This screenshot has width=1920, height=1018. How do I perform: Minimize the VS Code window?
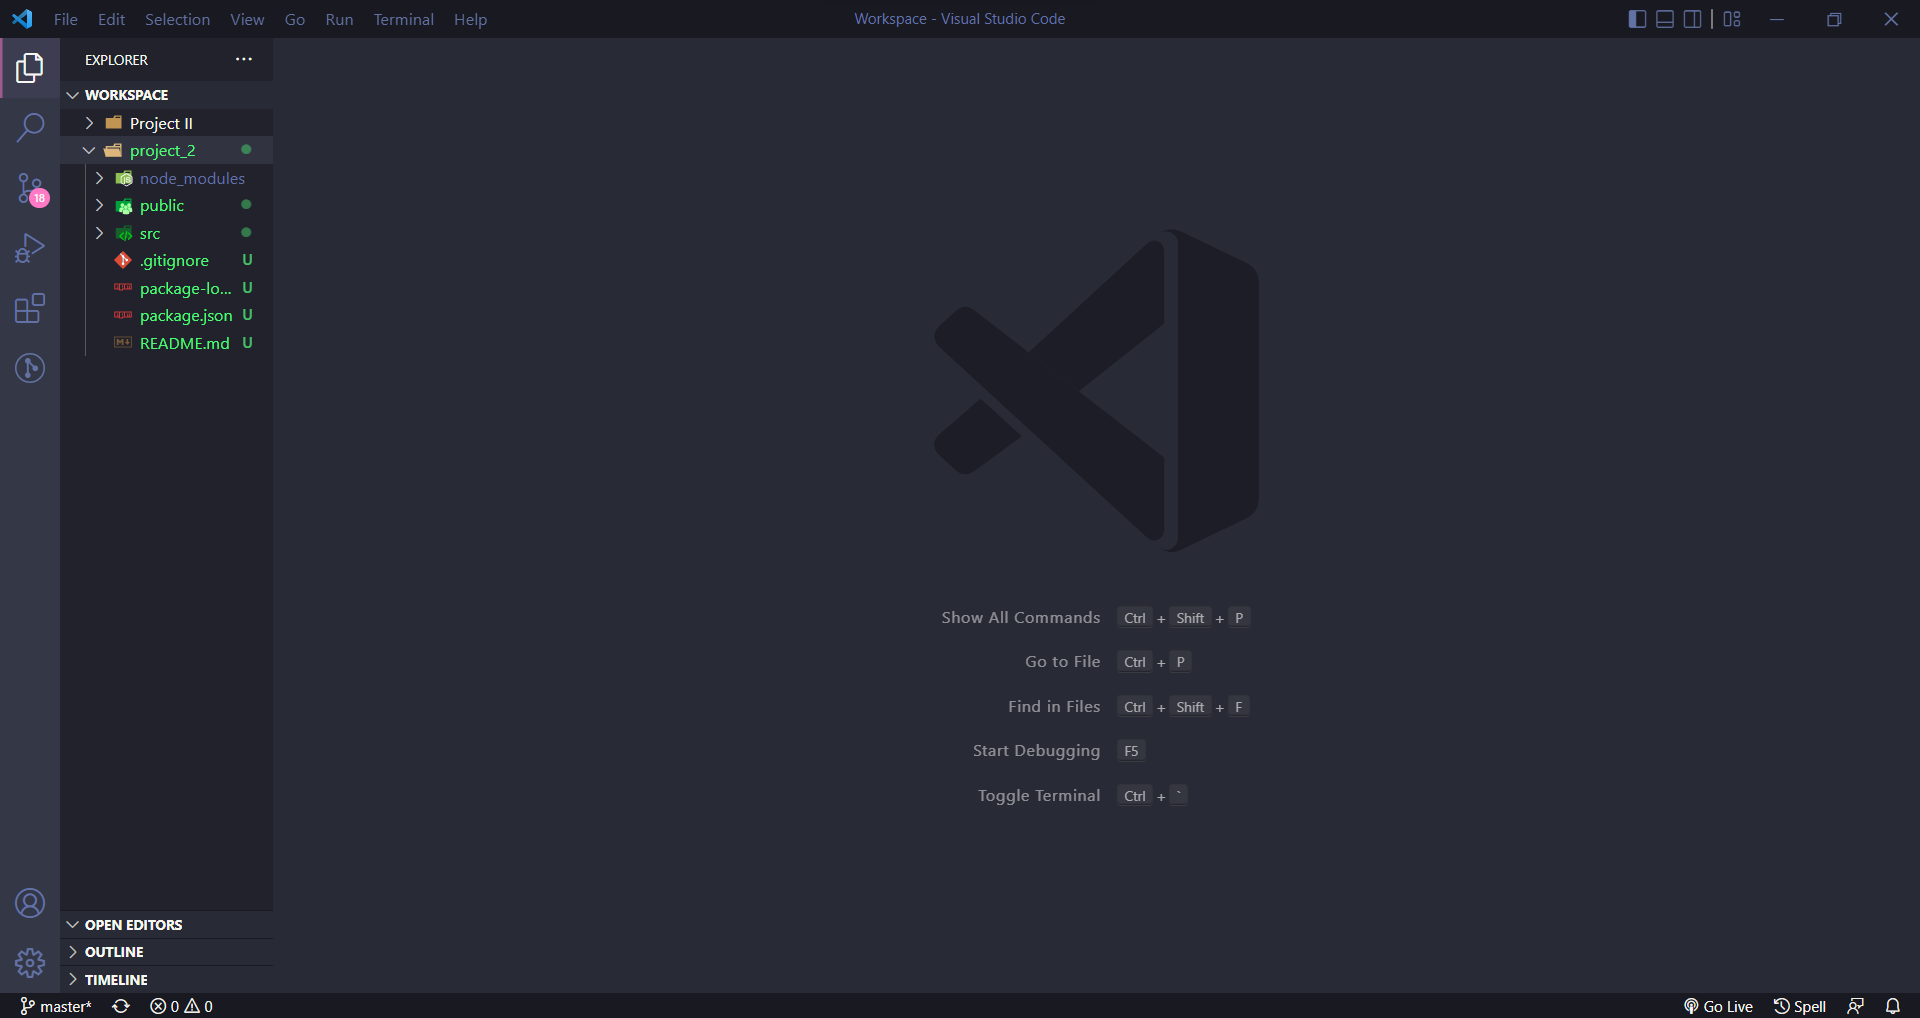[1777, 19]
